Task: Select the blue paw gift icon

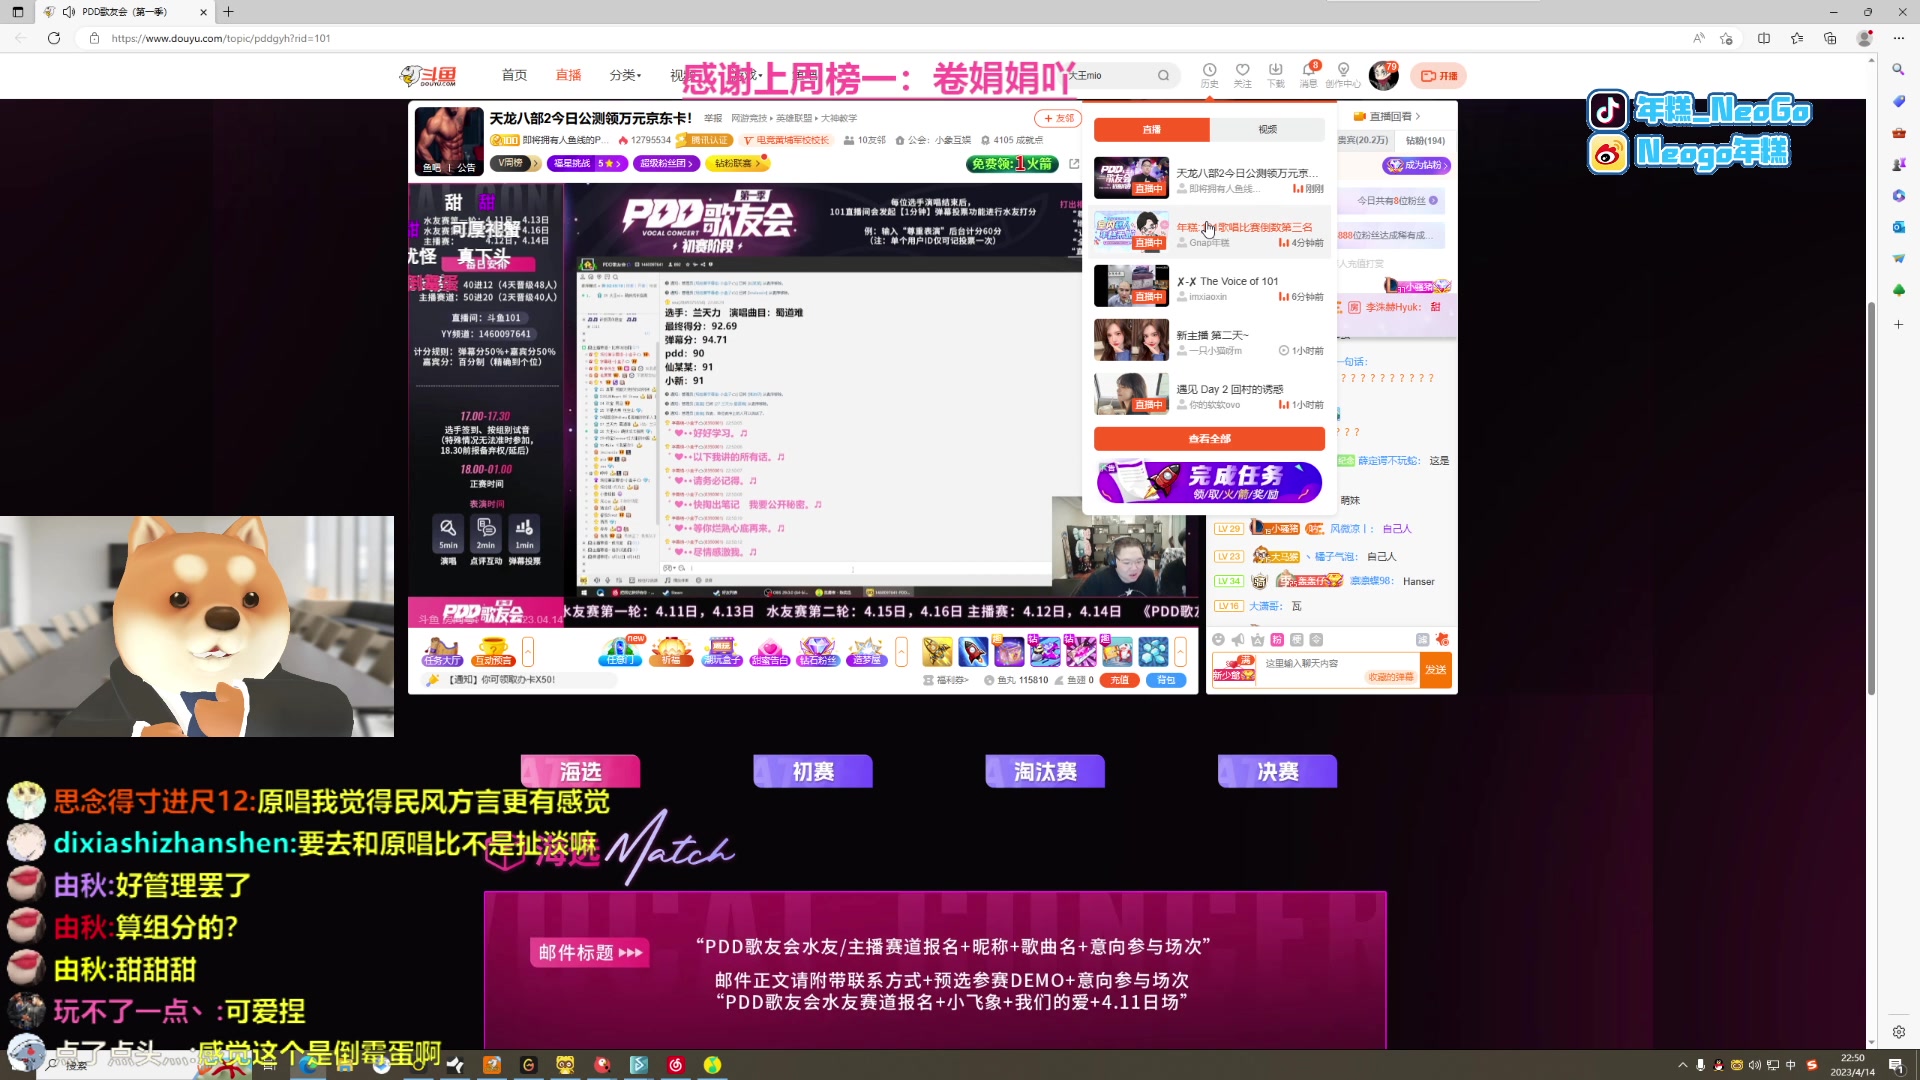Action: 1153,651
